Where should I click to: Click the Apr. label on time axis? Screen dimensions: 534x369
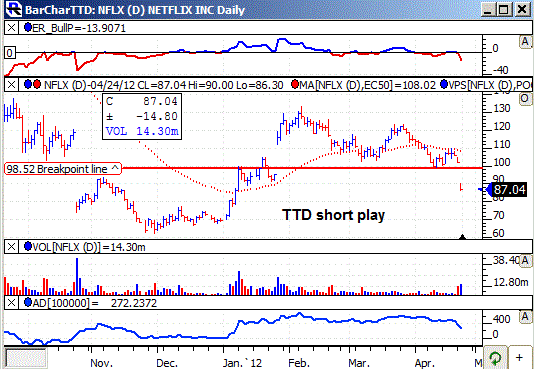(425, 363)
